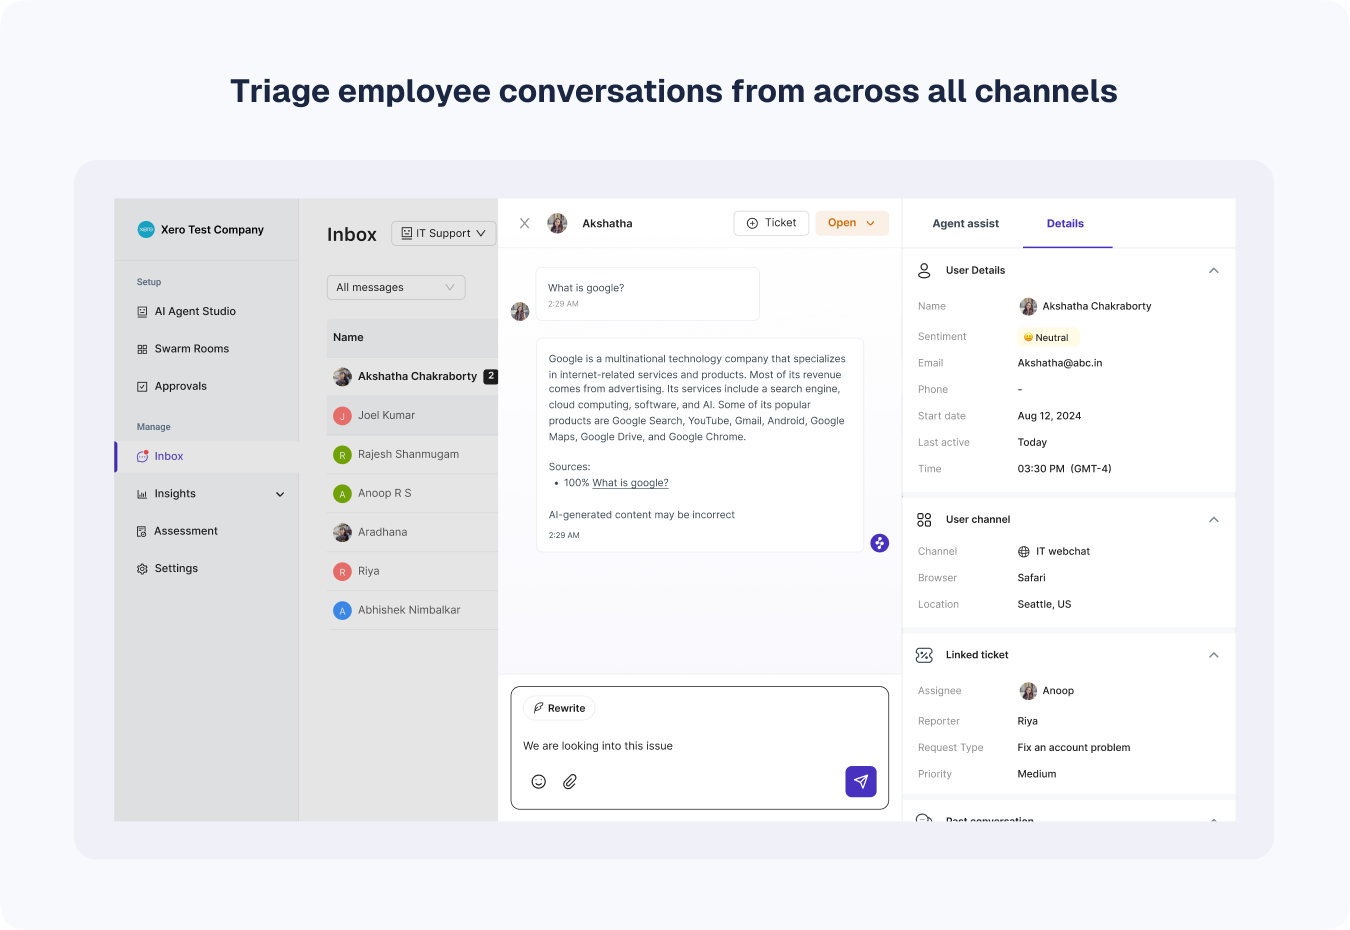Click Rajesh Shanmugam's green avatar icon
Viewport: 1350px width, 930px height.
click(342, 455)
